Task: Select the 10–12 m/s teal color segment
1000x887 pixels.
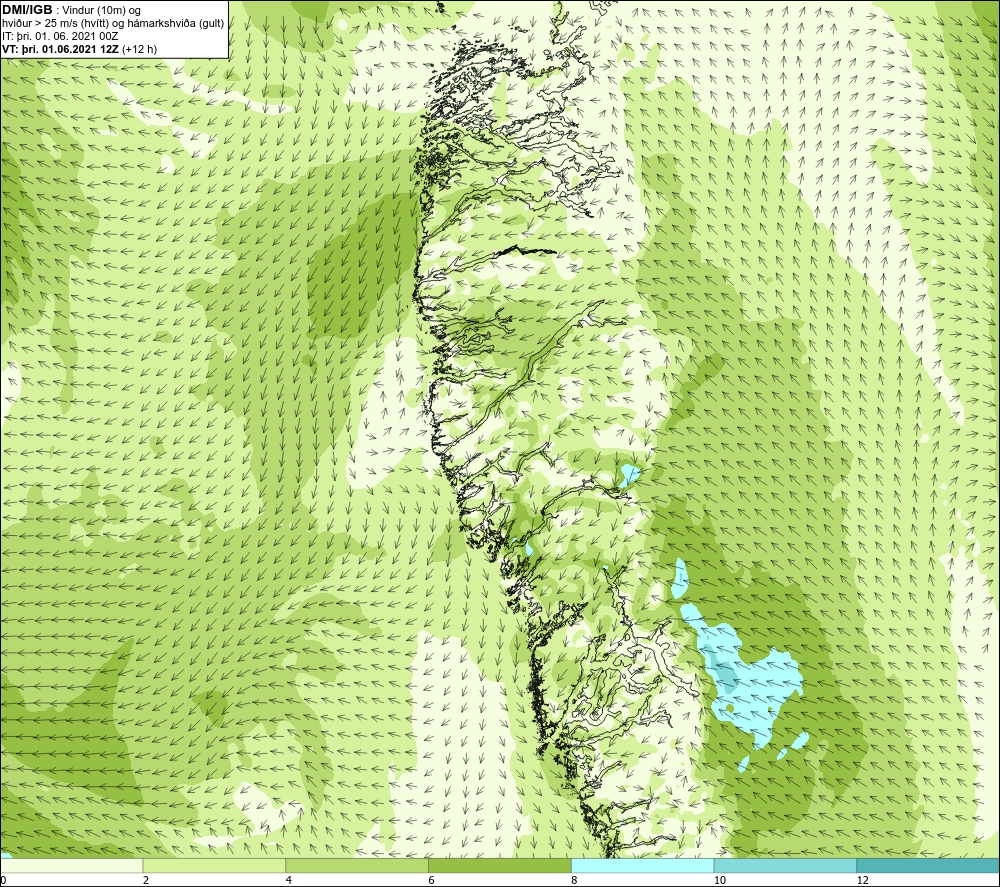Action: point(786,865)
